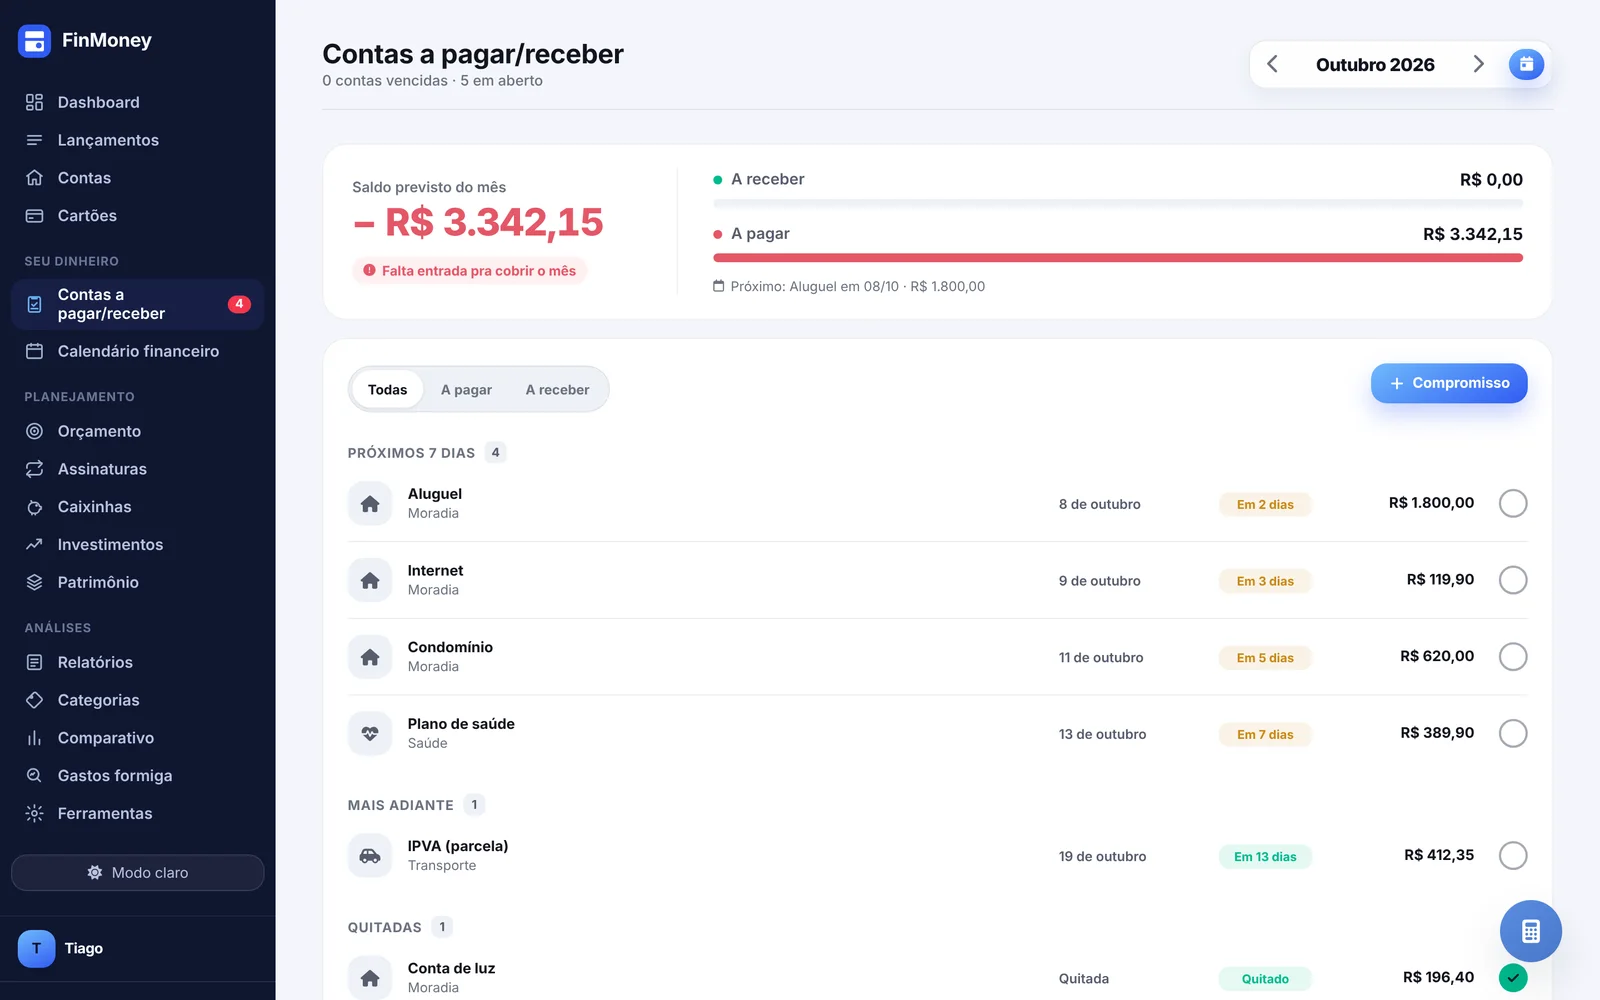Click the A pagar red progress bar

tap(1118, 258)
